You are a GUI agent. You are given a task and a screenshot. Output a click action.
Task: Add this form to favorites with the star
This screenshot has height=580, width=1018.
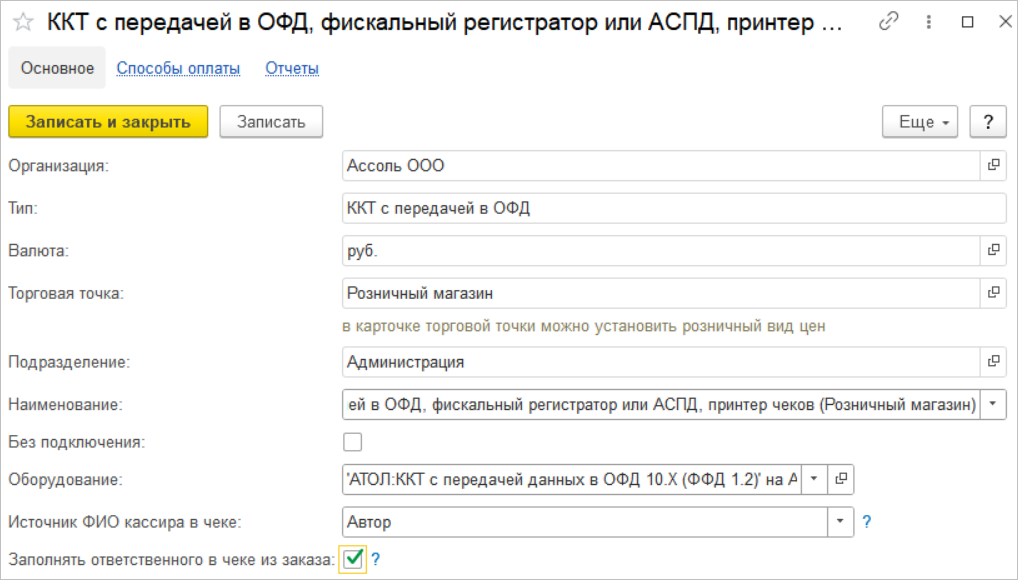coord(26,22)
